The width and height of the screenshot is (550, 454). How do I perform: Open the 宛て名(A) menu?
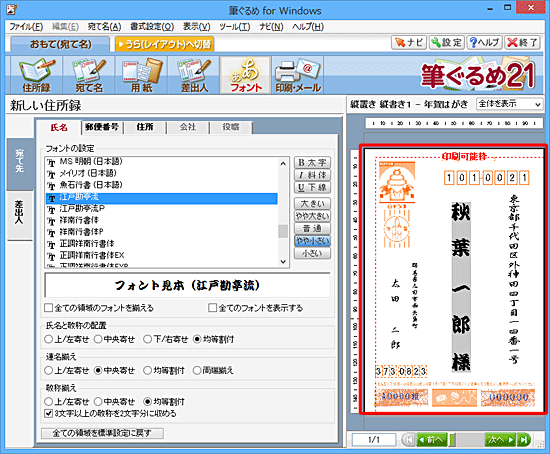click(104, 27)
